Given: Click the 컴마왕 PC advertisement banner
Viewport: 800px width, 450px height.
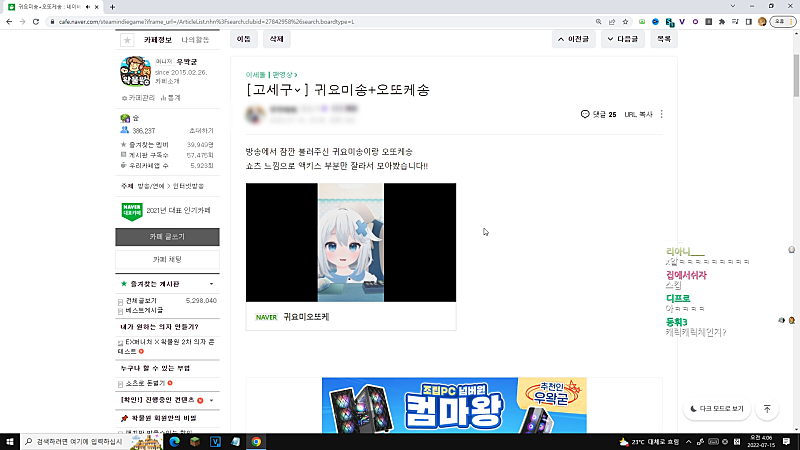Looking at the screenshot, I should 454,405.
